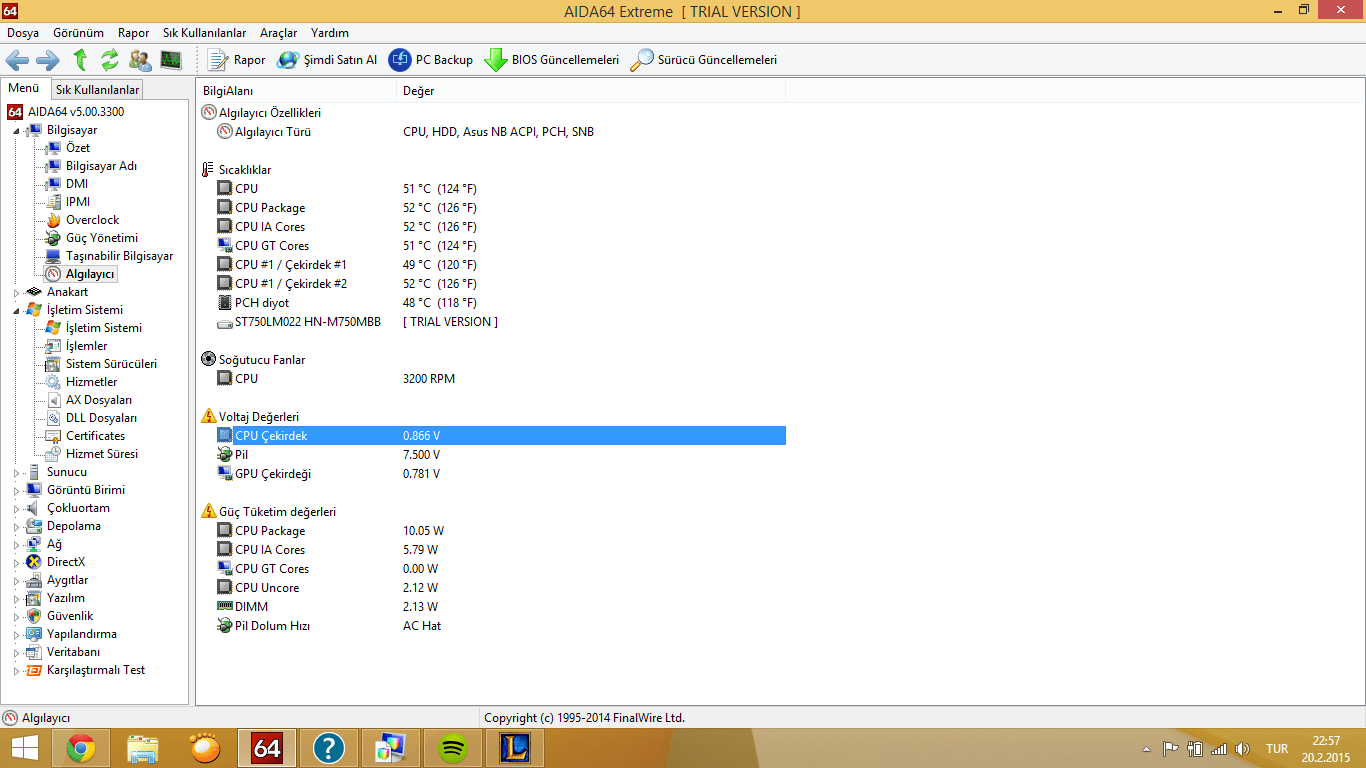This screenshot has height=768, width=1366.
Task: Open Google Chrome from the taskbar
Action: 81,748
